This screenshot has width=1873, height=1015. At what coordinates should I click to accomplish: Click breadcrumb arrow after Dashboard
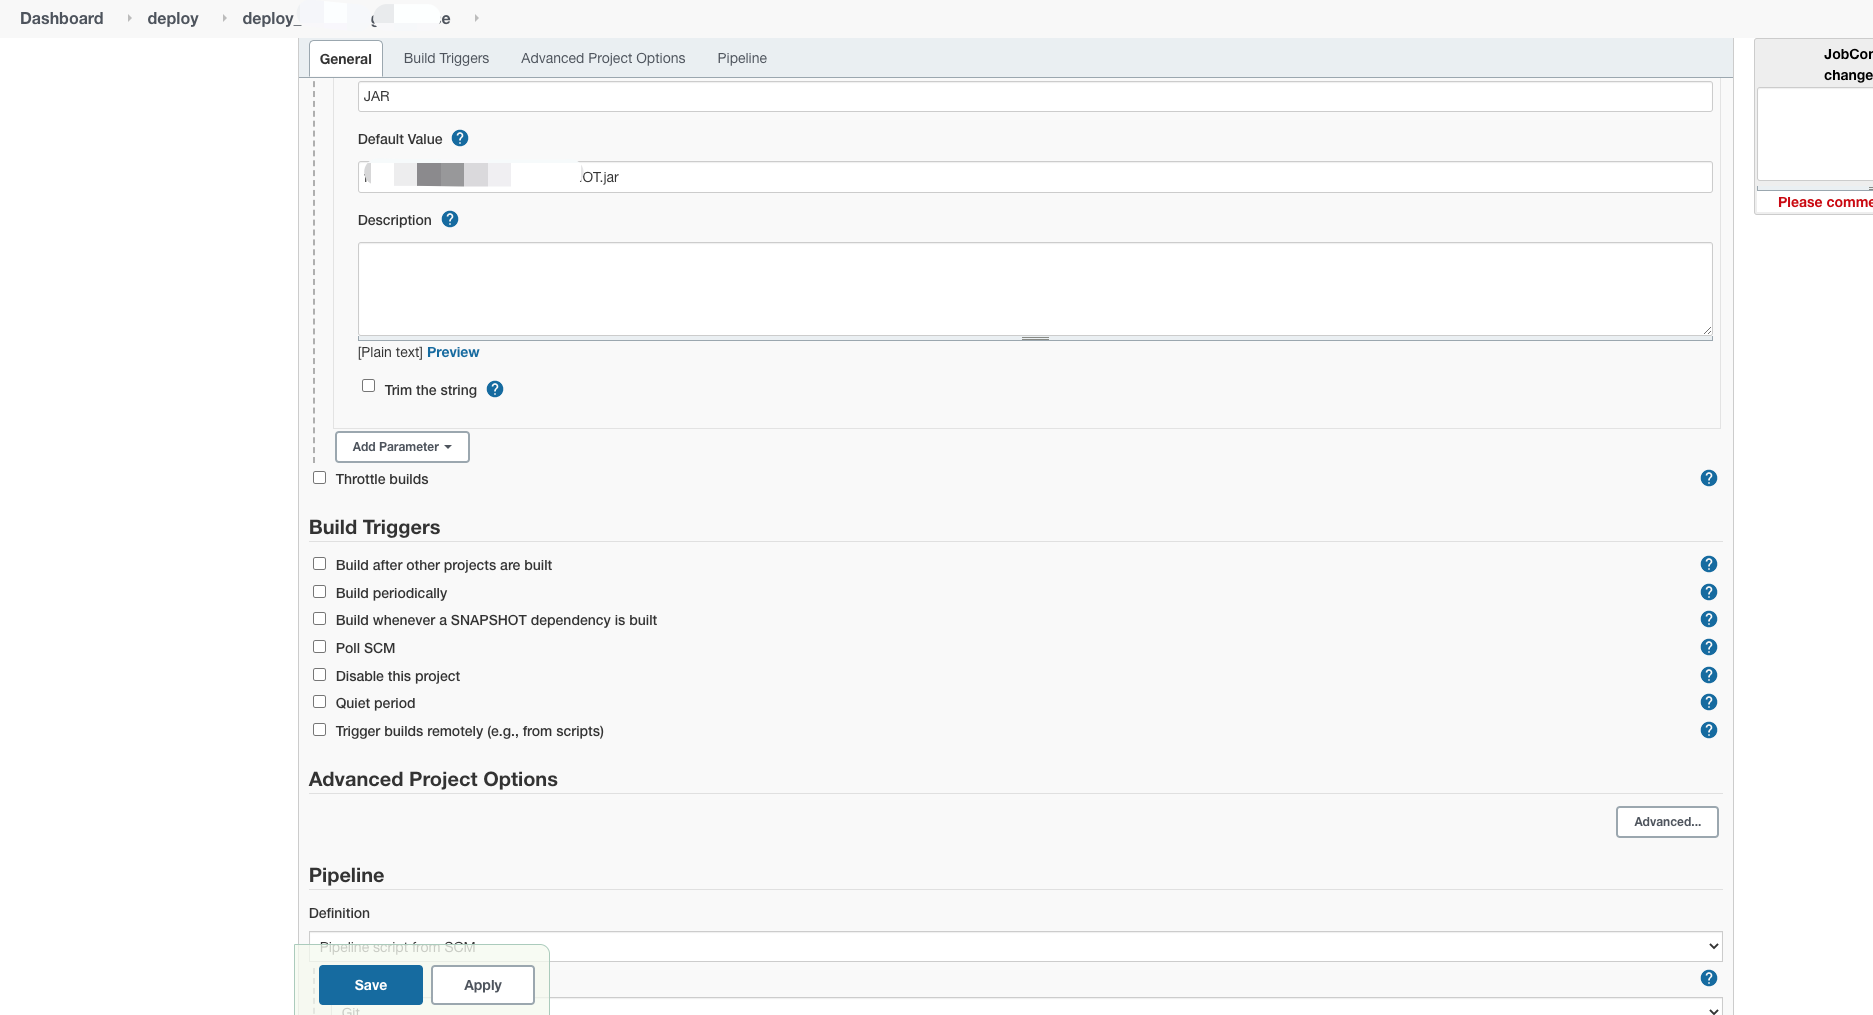[x=129, y=18]
